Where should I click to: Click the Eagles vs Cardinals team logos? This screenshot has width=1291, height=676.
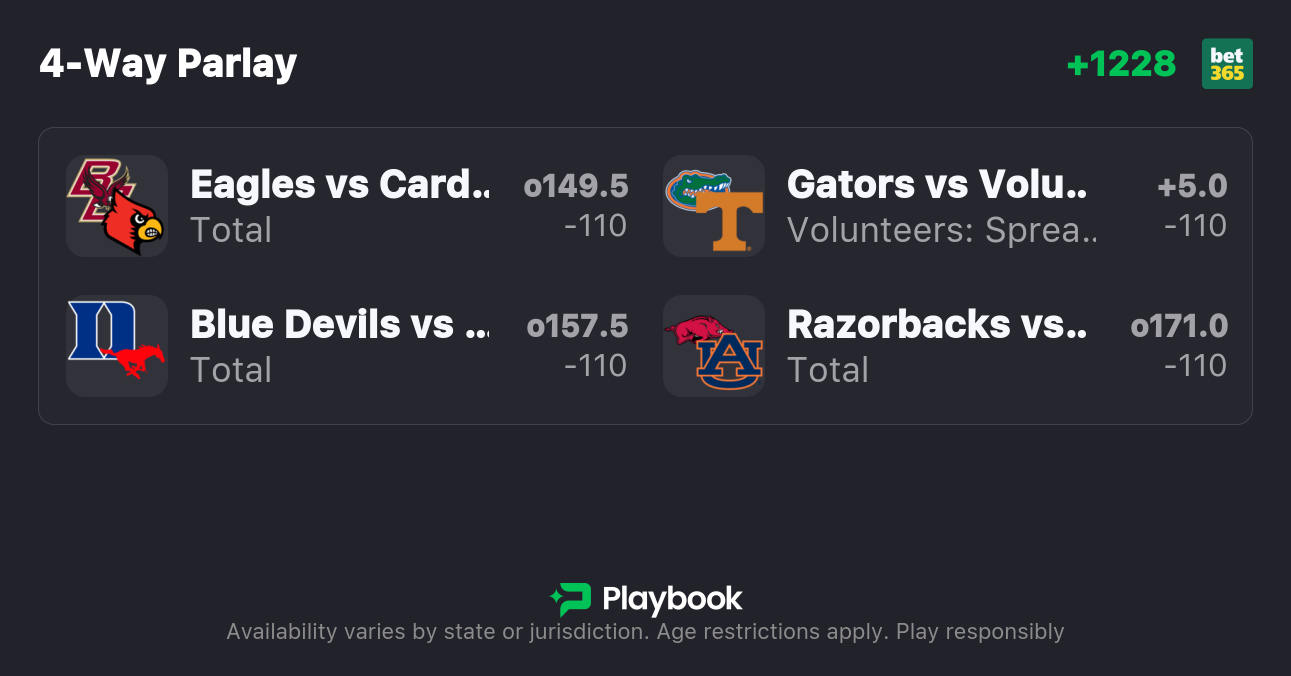[x=116, y=206]
